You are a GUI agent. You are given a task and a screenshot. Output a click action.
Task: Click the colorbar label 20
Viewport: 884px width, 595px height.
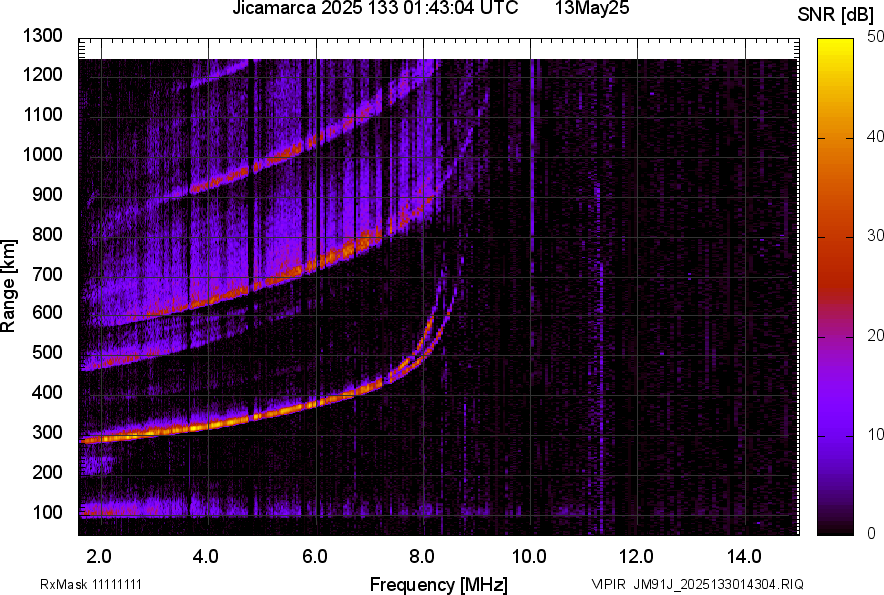click(x=875, y=335)
